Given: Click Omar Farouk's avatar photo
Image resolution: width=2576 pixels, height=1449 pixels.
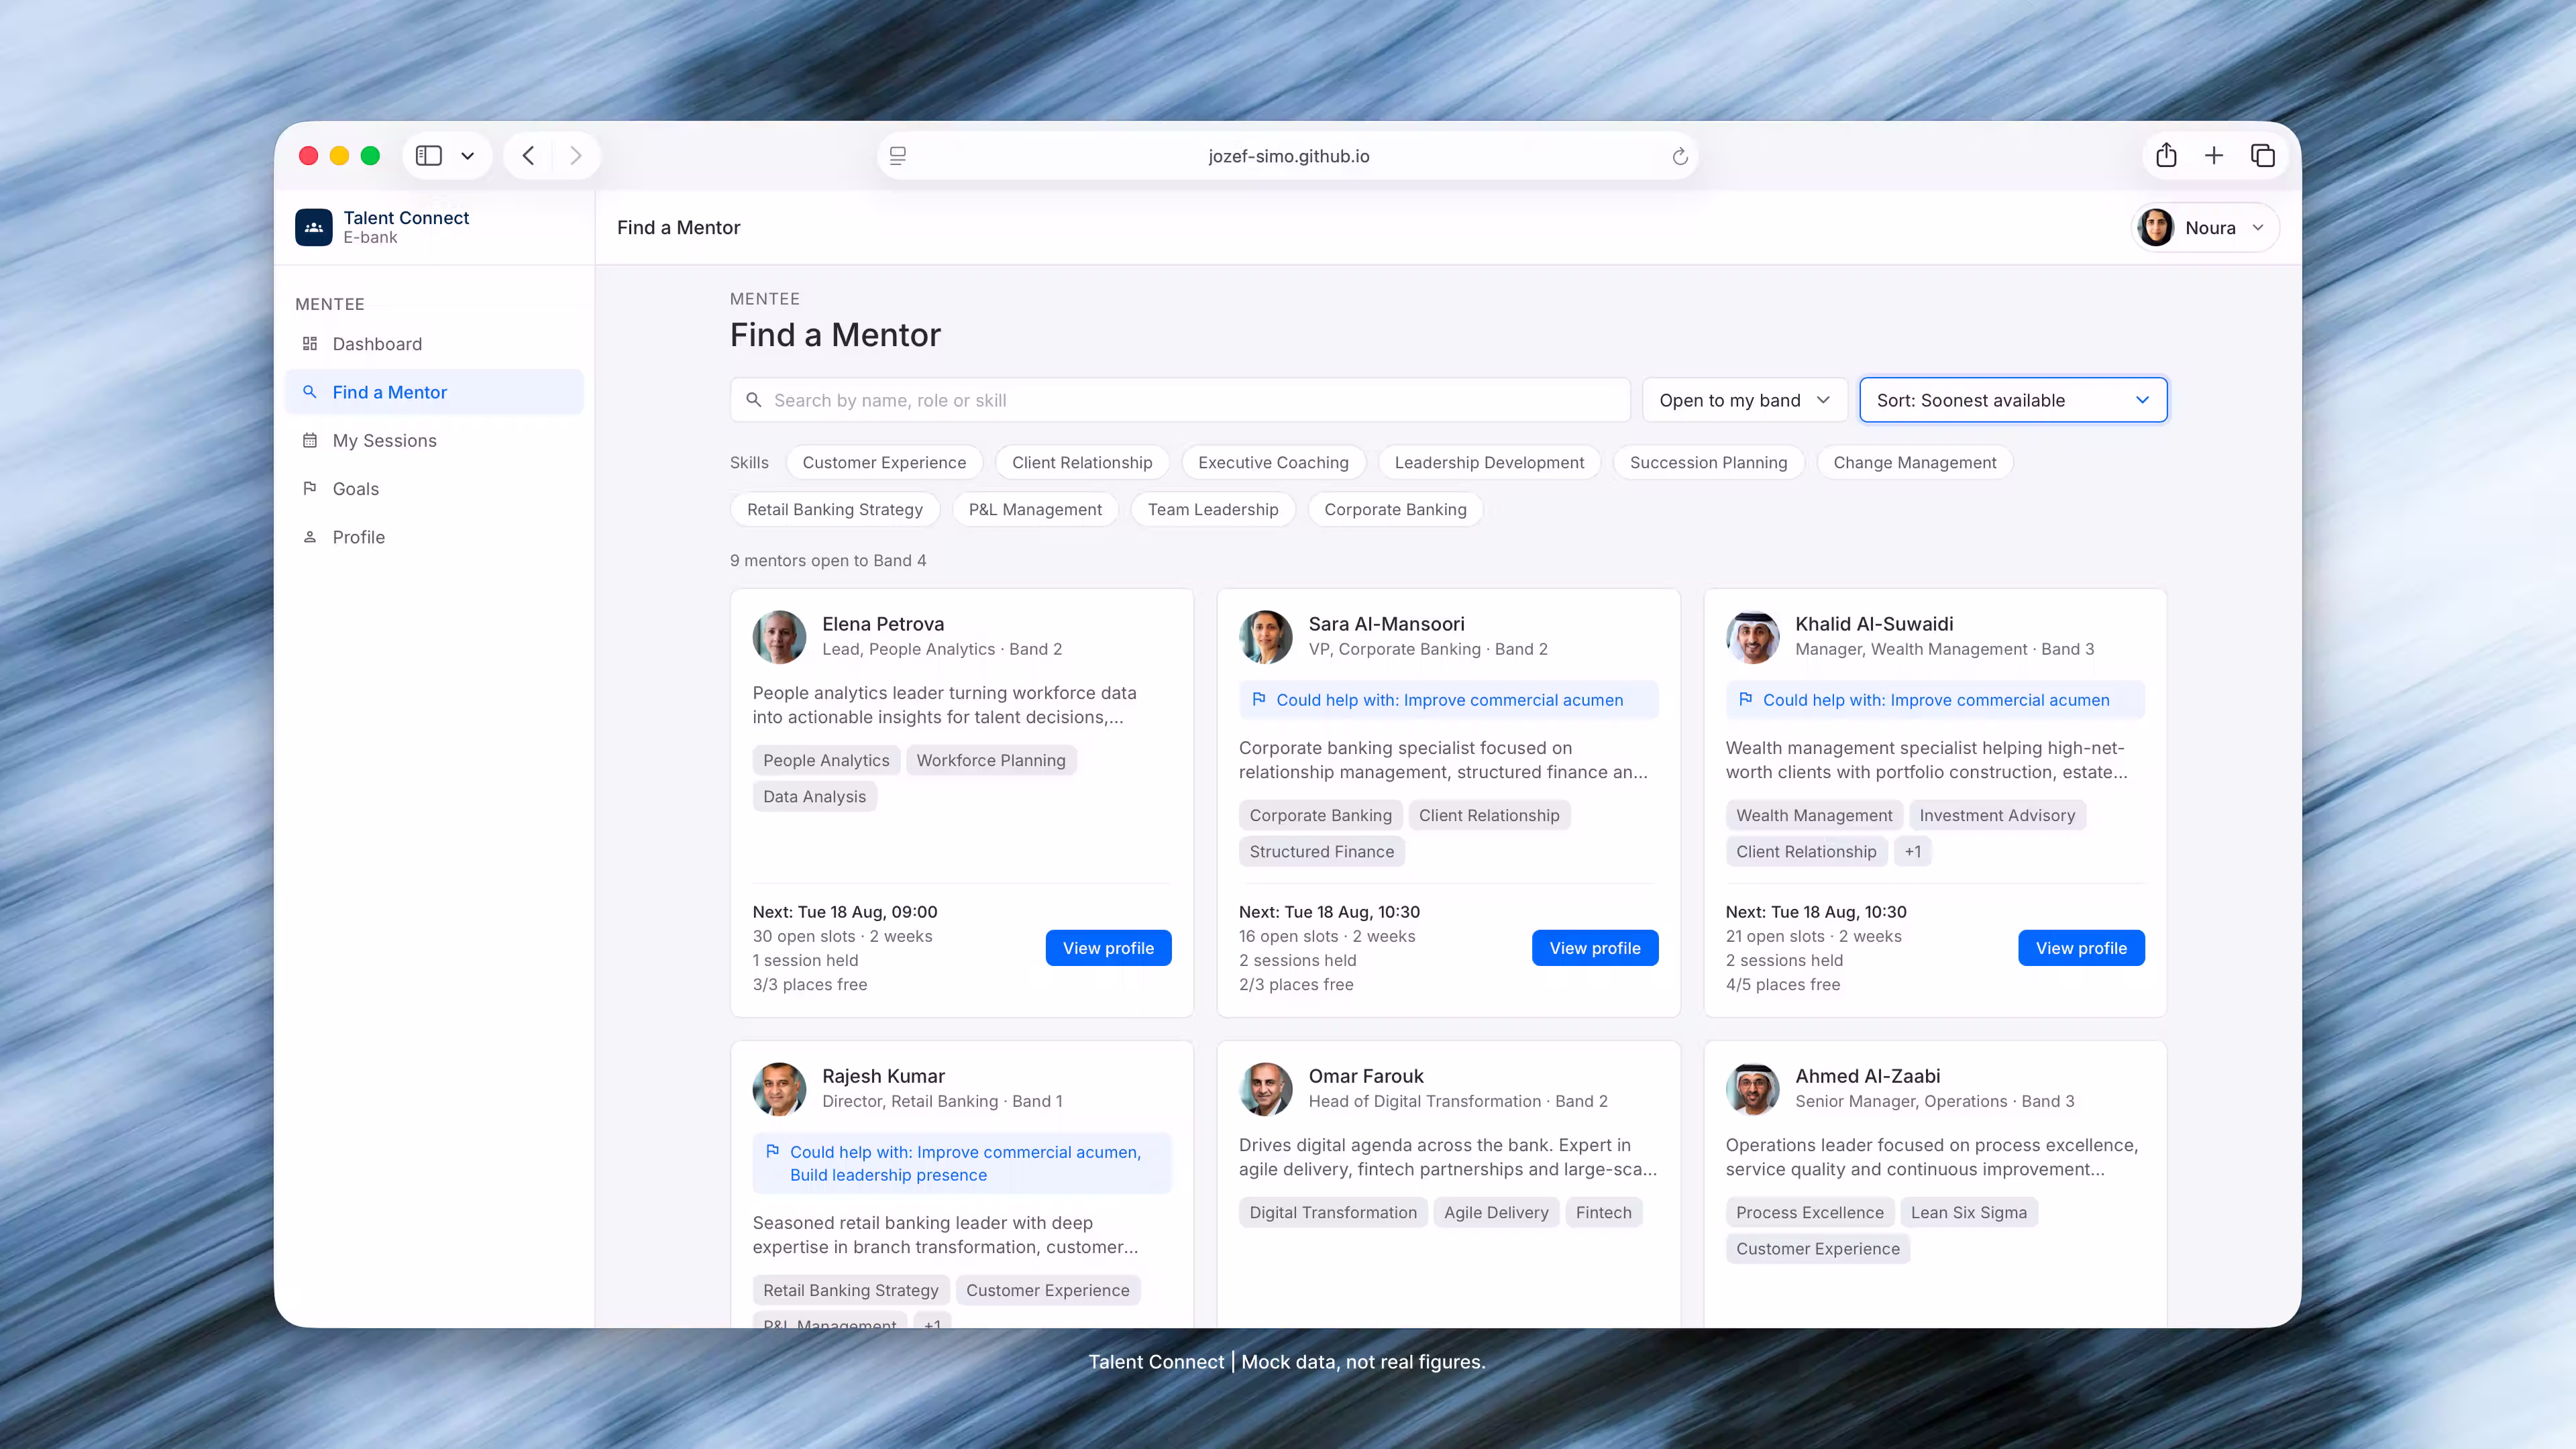Looking at the screenshot, I should [x=1266, y=1089].
